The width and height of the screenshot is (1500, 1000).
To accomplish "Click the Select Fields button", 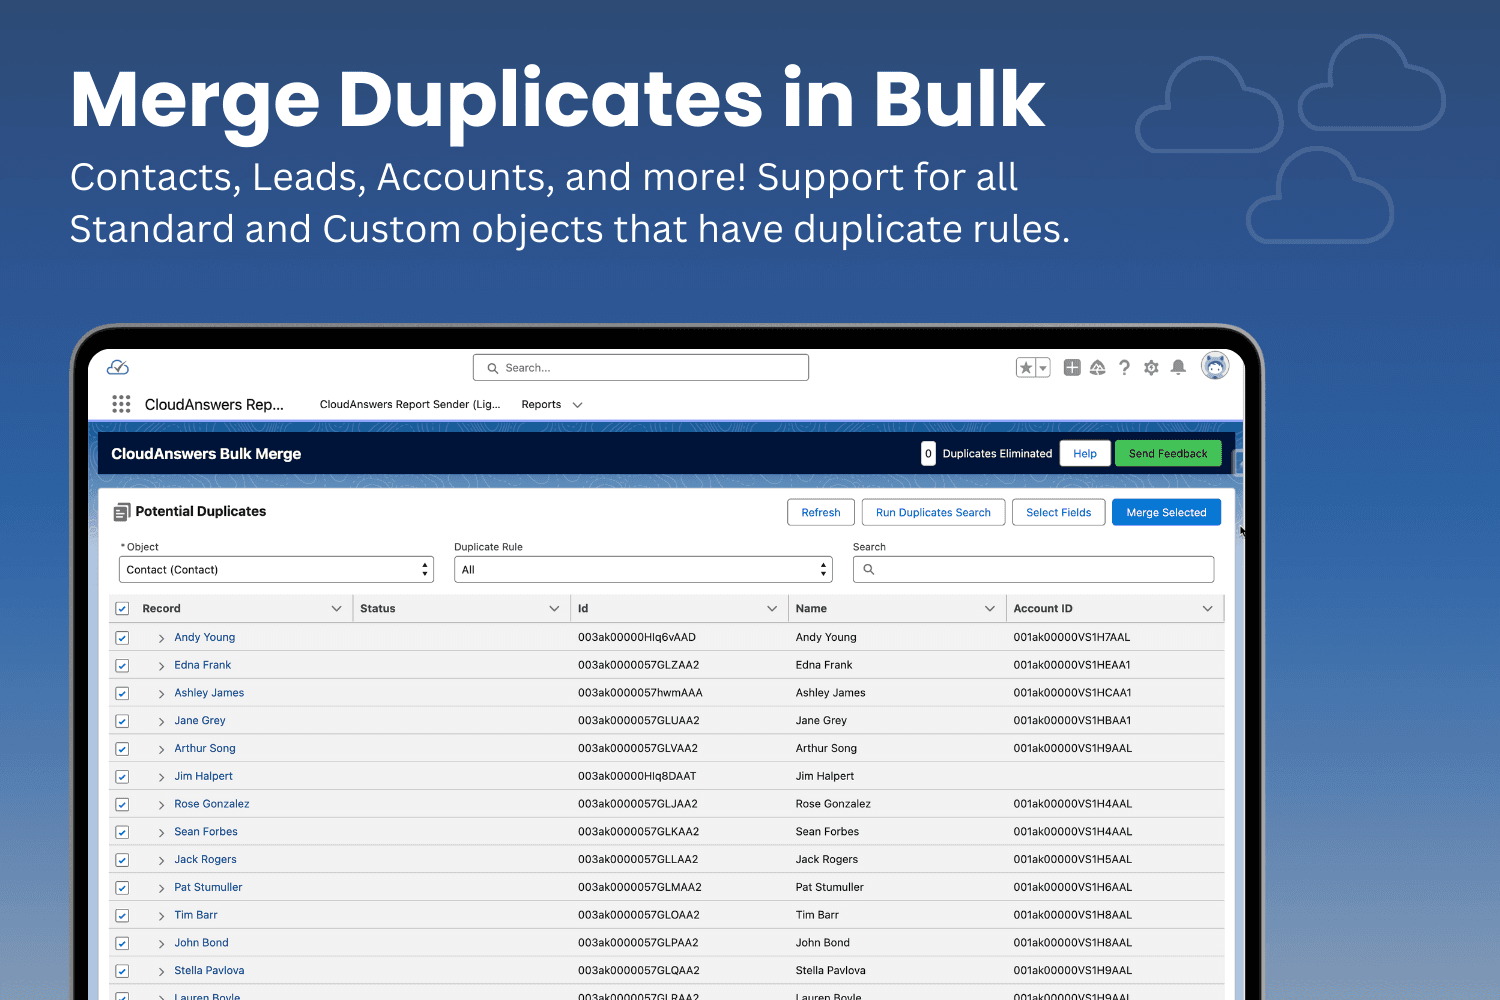I will coord(1059,512).
